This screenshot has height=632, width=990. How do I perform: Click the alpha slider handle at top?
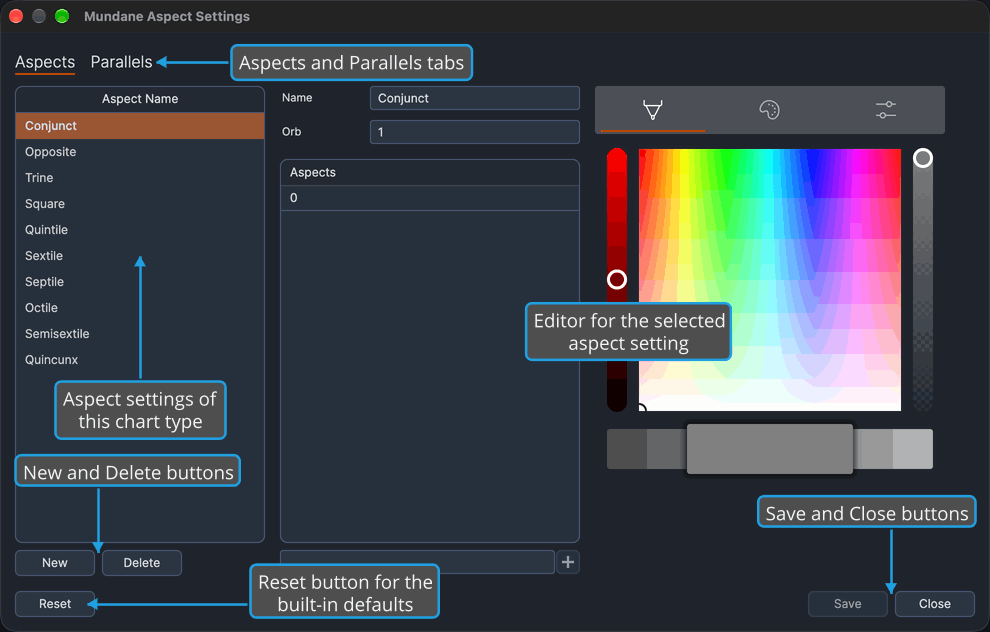(x=922, y=158)
